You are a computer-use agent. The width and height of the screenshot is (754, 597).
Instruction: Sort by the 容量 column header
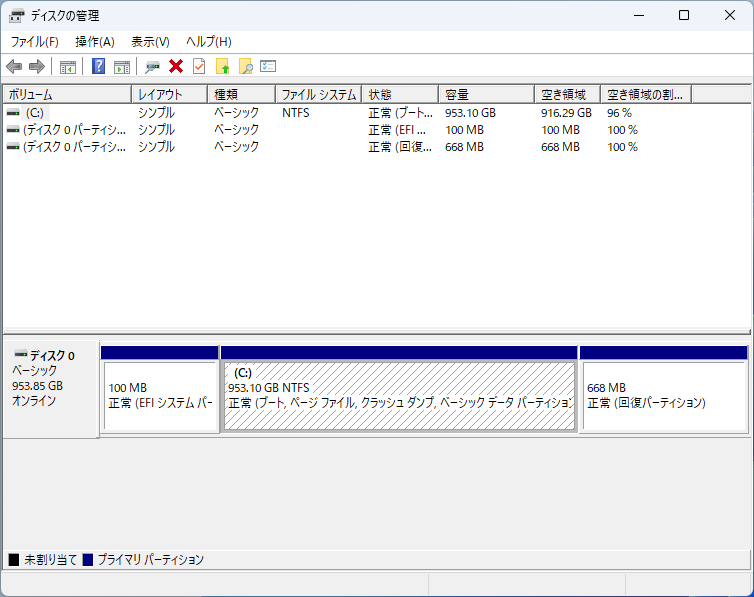pyautogui.click(x=486, y=94)
